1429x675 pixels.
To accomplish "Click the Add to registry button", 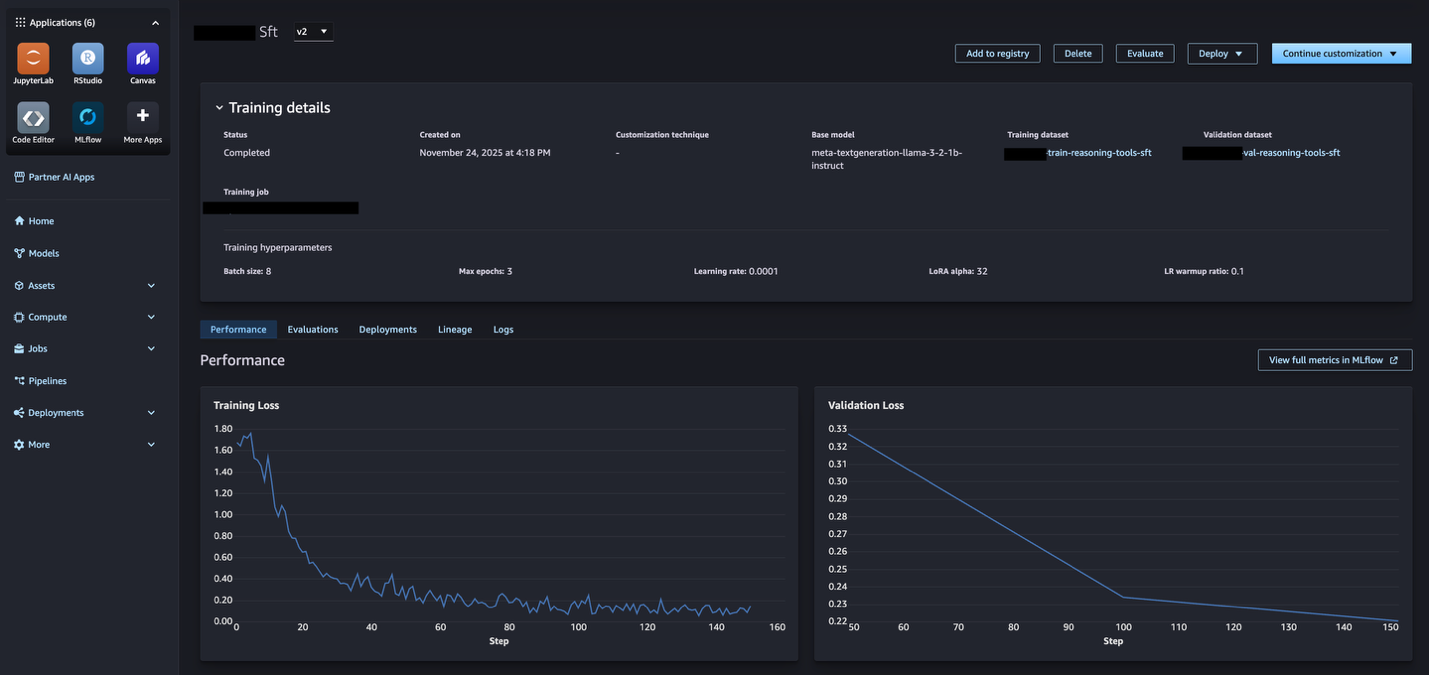I will tap(997, 54).
